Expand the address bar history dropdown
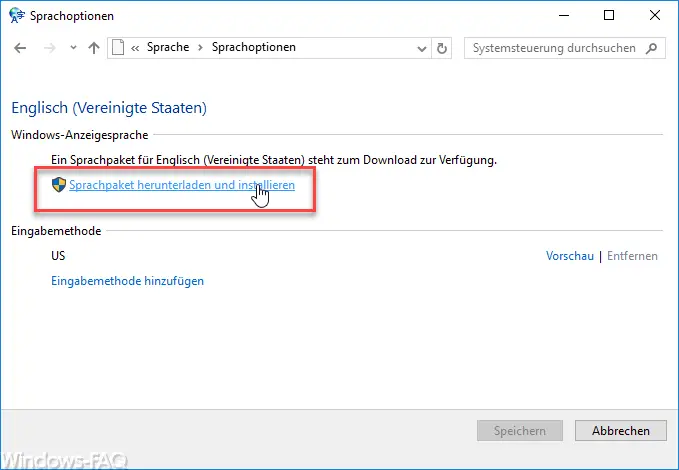 click(x=422, y=48)
